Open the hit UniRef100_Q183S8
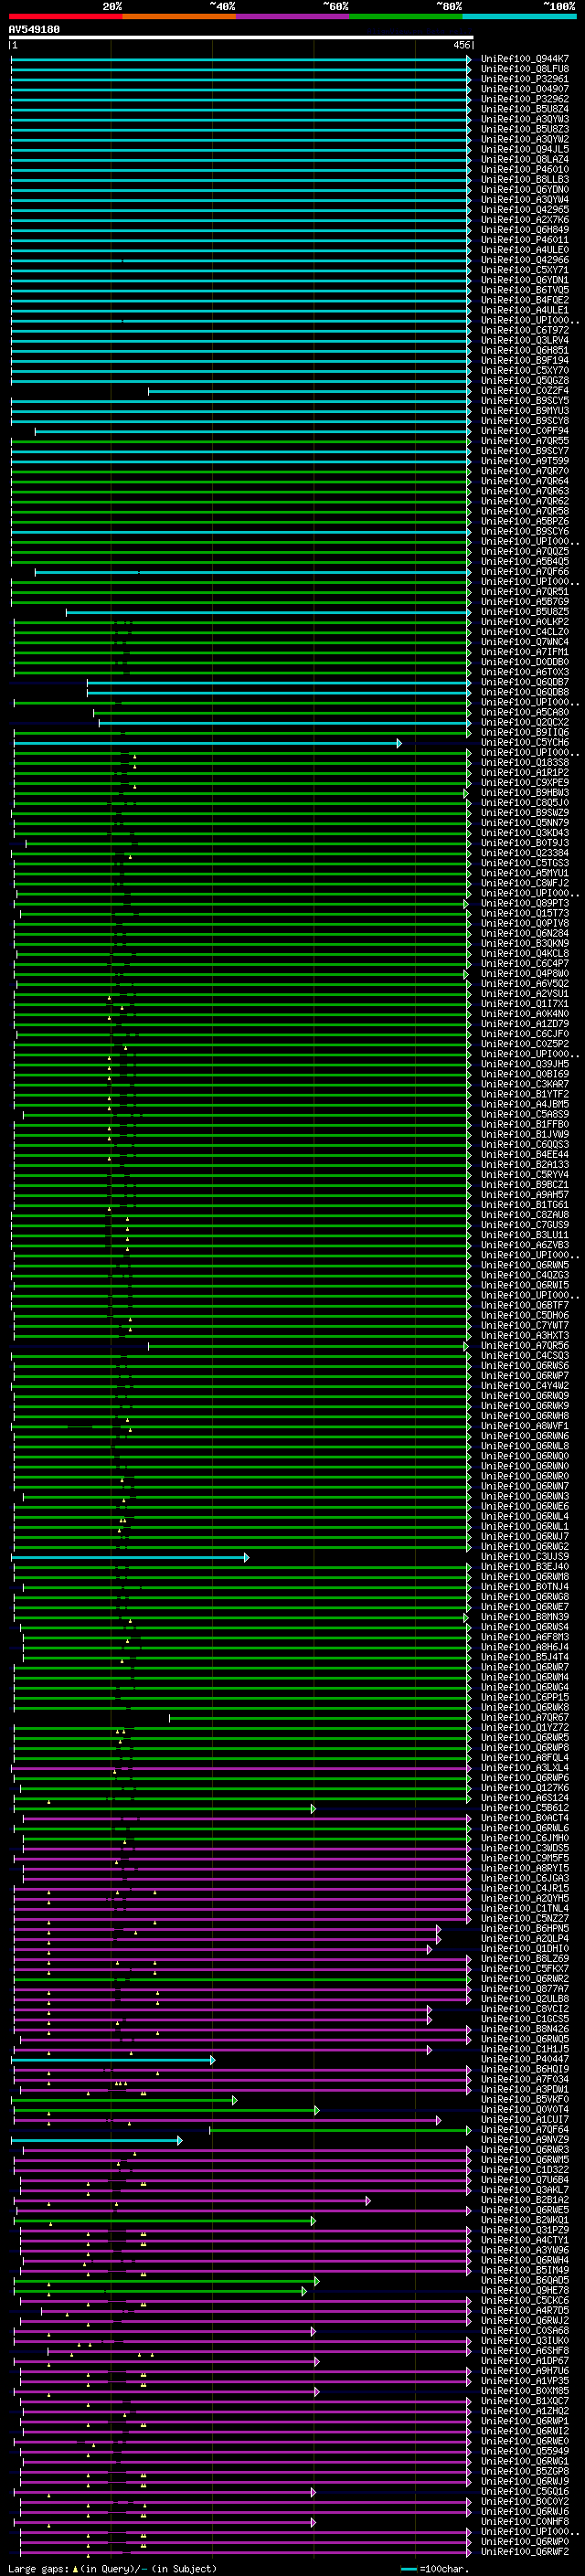The height and width of the screenshot is (2576, 585). (525, 763)
